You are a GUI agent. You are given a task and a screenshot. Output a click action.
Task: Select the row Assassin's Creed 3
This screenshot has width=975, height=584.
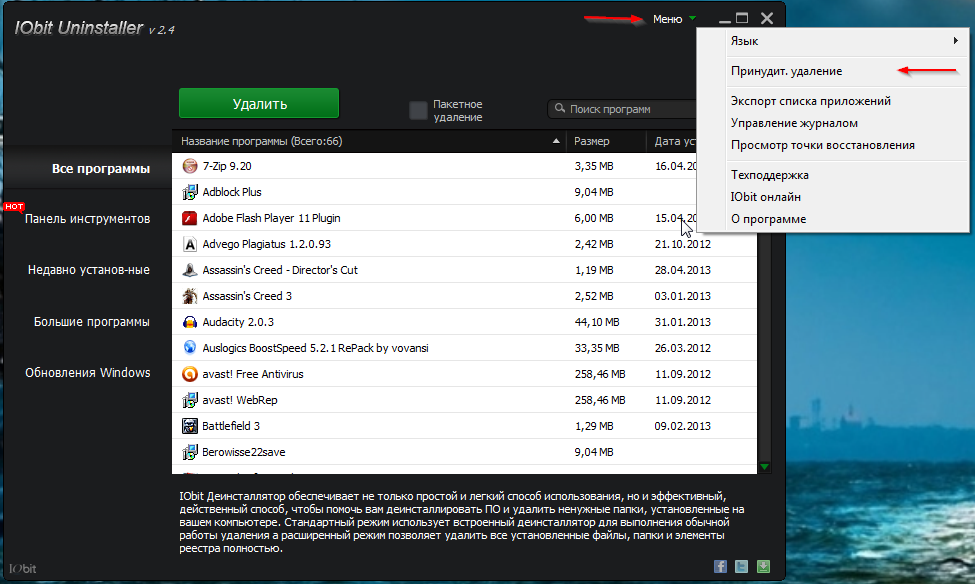(x=464, y=296)
